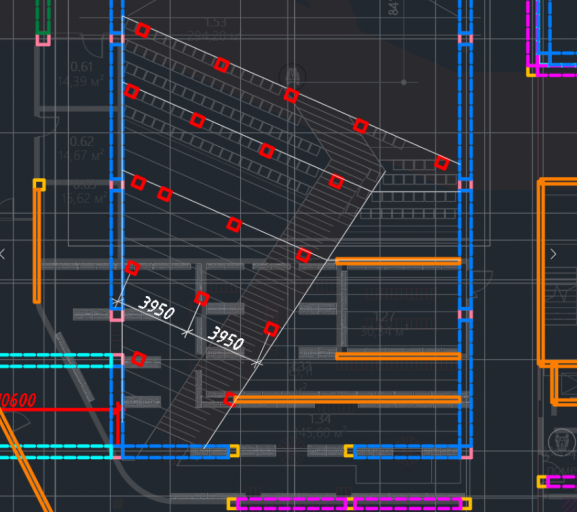Go to the next image with right chevron

(553, 254)
